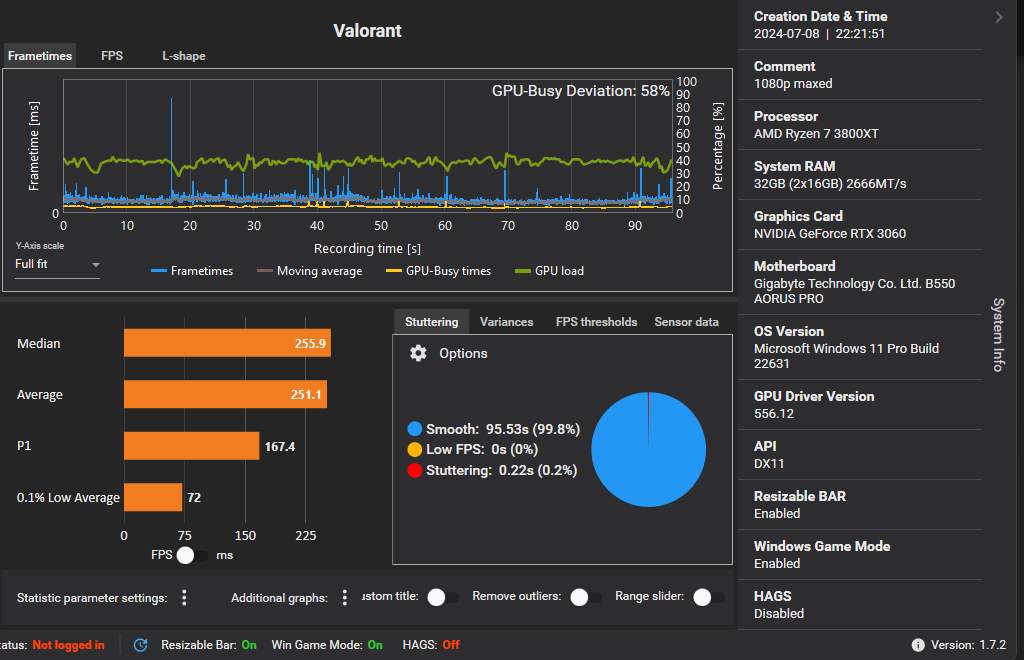1024x660 pixels.
Task: Click the Median 255.9 bar
Action: point(227,343)
